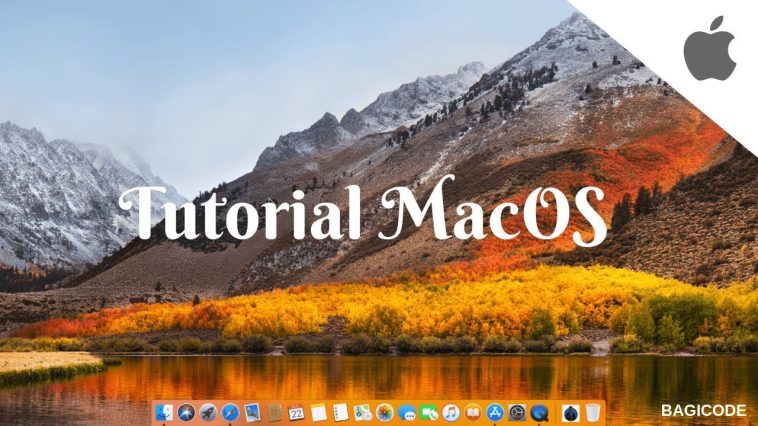Open Calendar icon showing 22
The image size is (758, 426).
click(296, 413)
